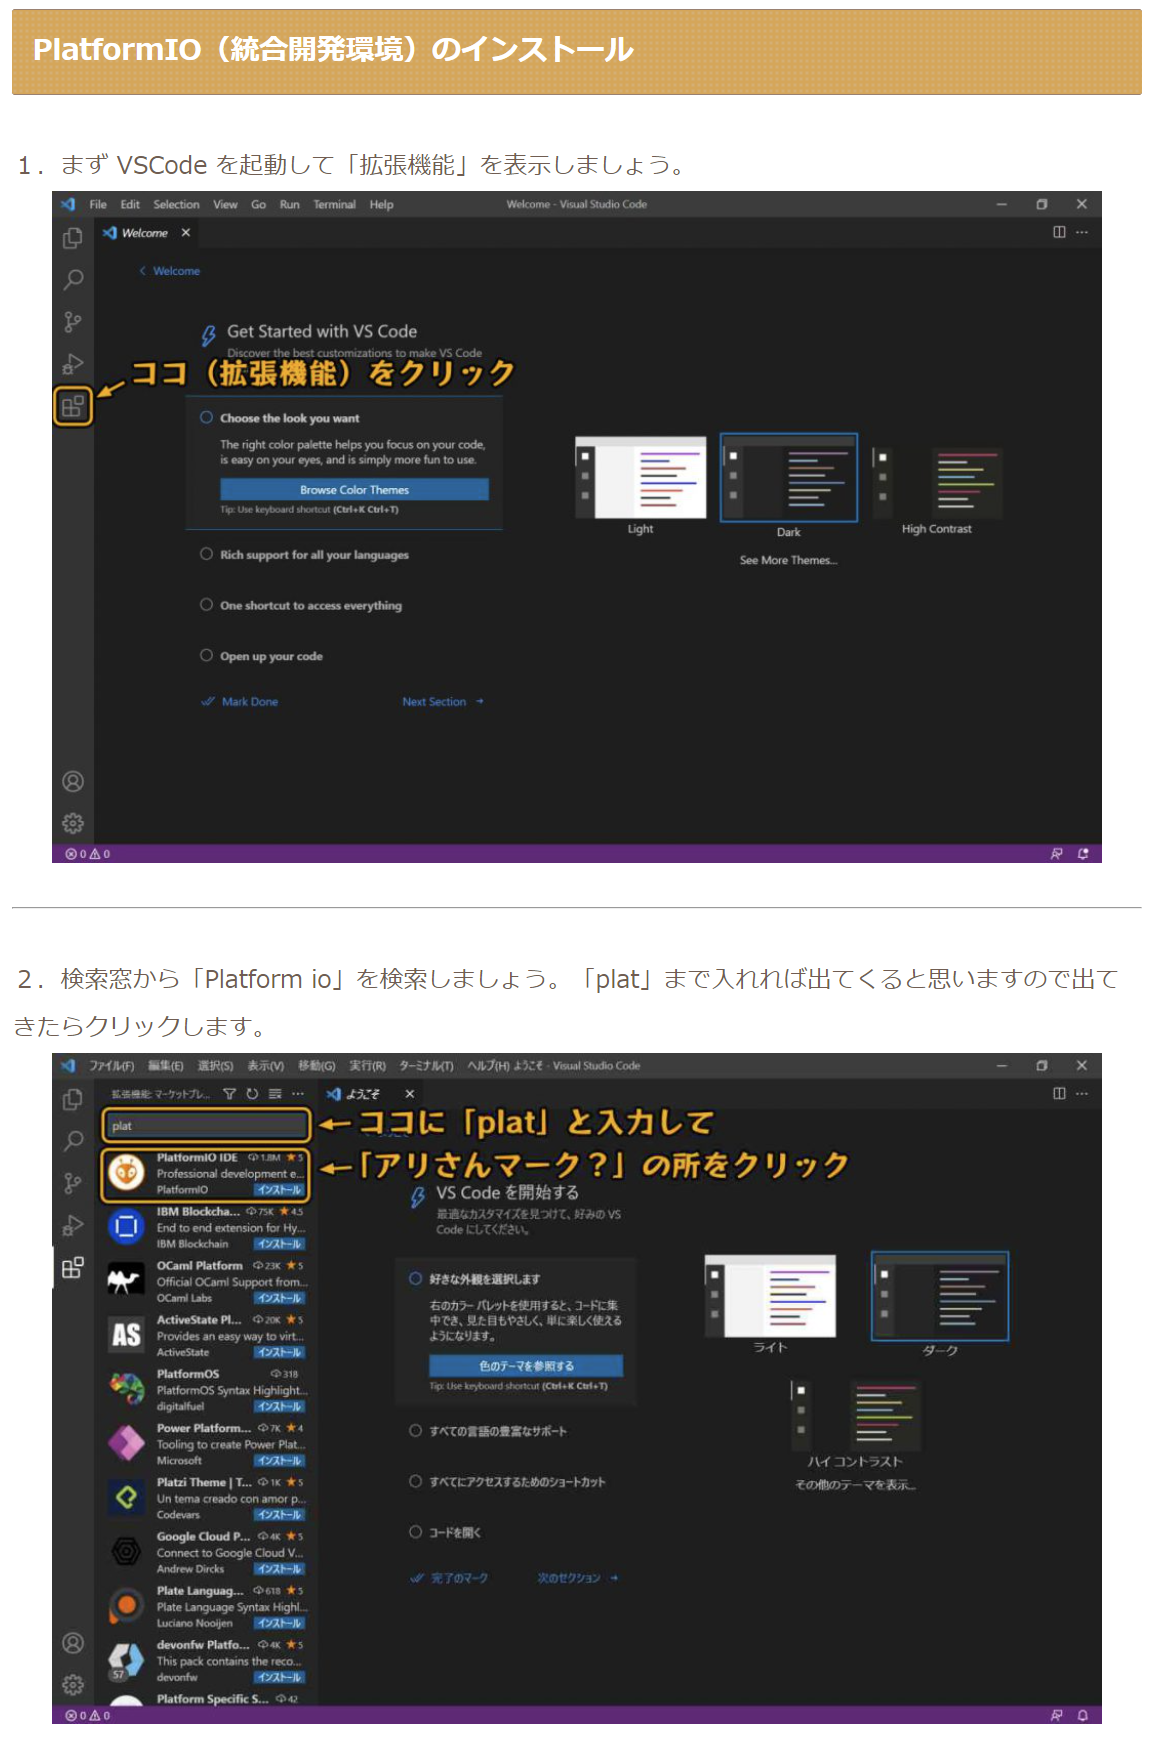Click the extensions search field containing 'plat'
The width and height of the screenshot is (1168, 1737).
click(206, 1126)
